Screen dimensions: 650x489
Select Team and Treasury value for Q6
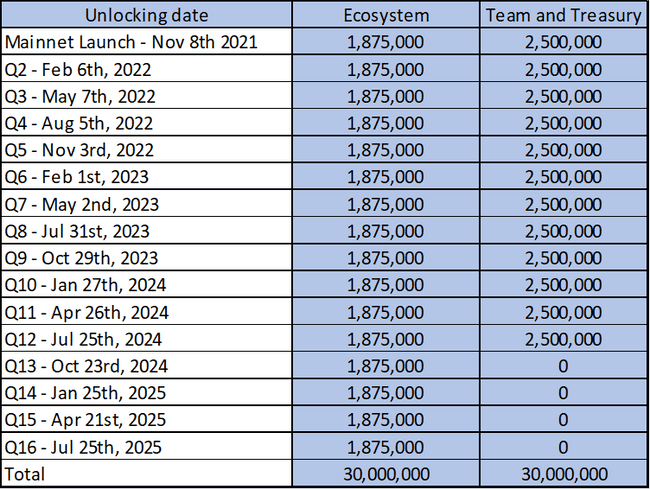pyautogui.click(x=563, y=177)
